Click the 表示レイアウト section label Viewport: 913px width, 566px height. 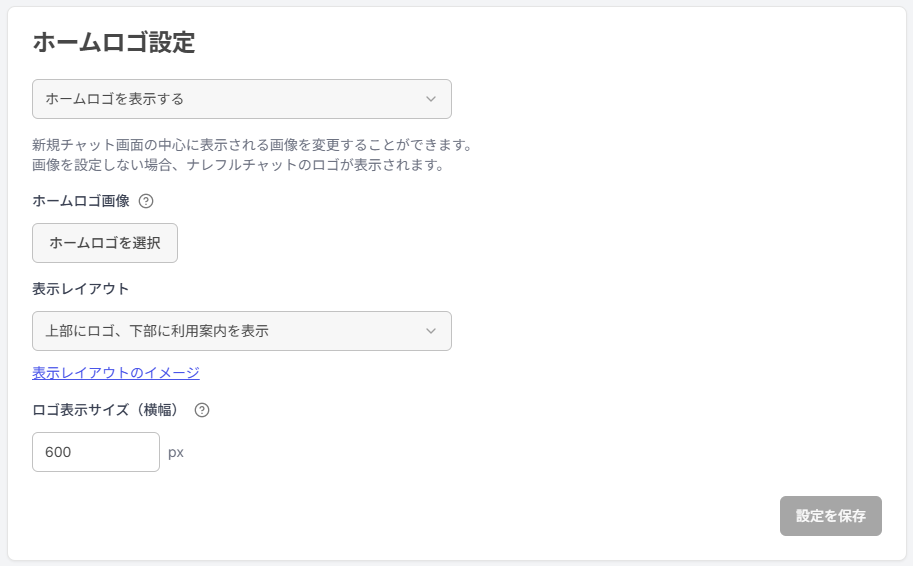pyautogui.click(x=81, y=289)
